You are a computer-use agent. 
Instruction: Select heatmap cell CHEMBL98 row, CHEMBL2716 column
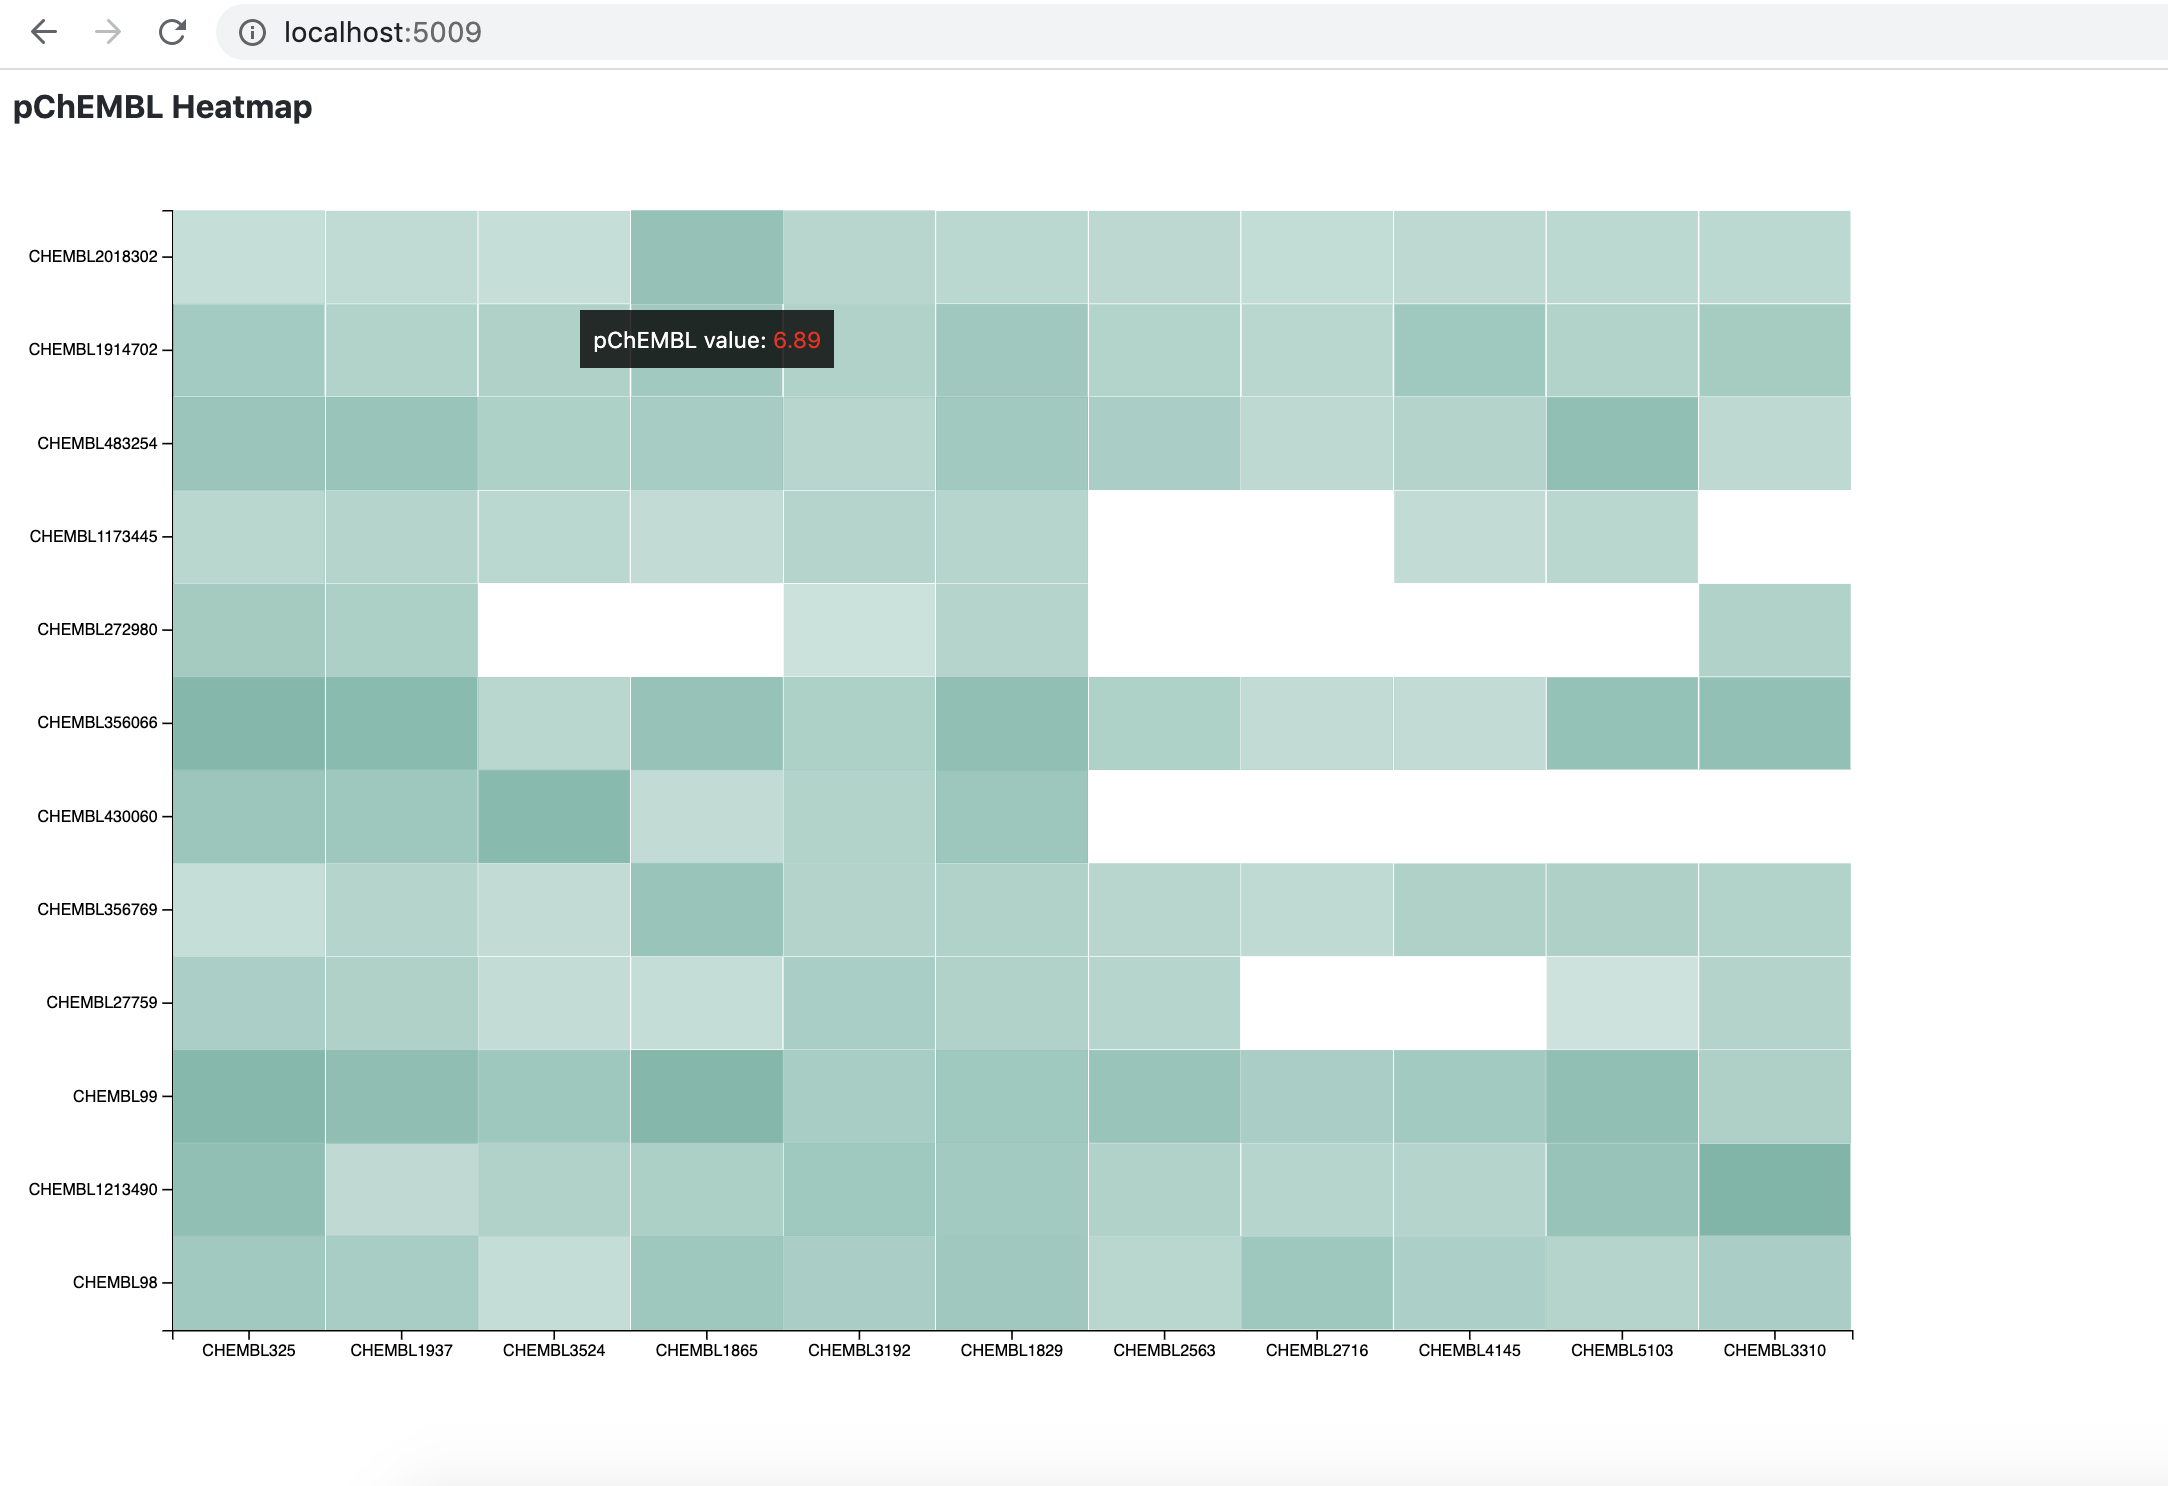coord(1317,1283)
